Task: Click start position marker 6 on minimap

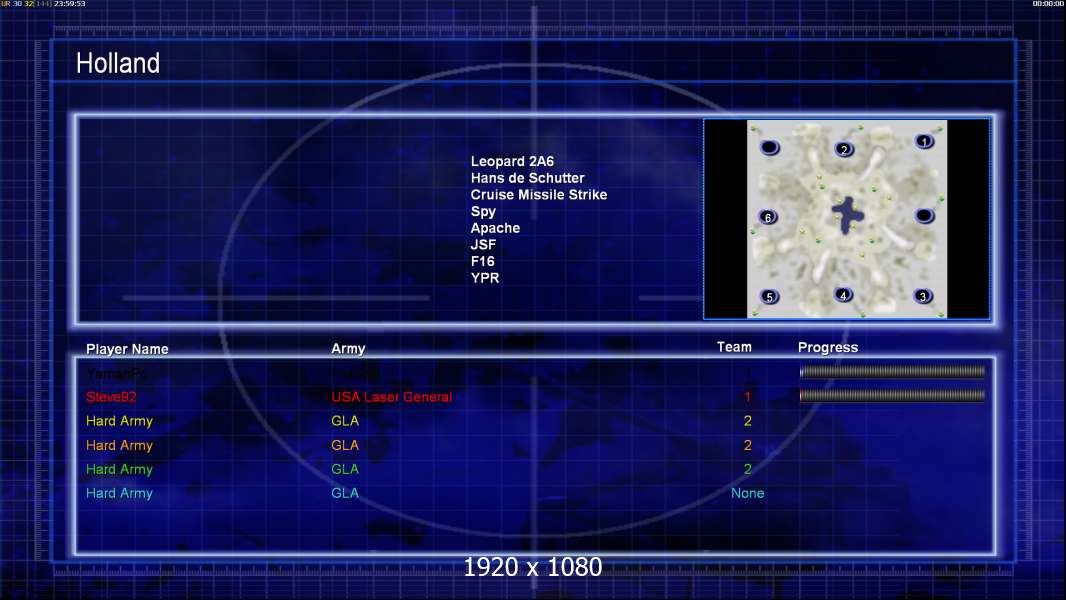Action: click(x=768, y=217)
